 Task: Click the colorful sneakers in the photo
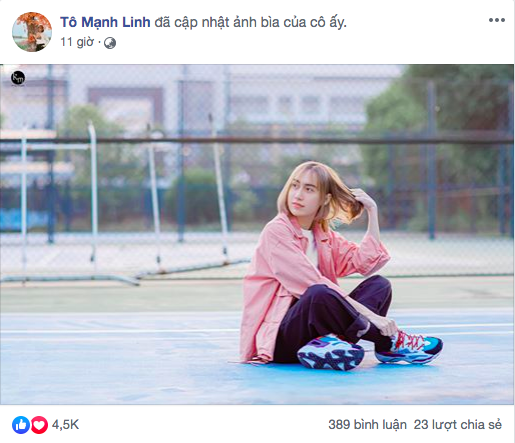point(369,350)
